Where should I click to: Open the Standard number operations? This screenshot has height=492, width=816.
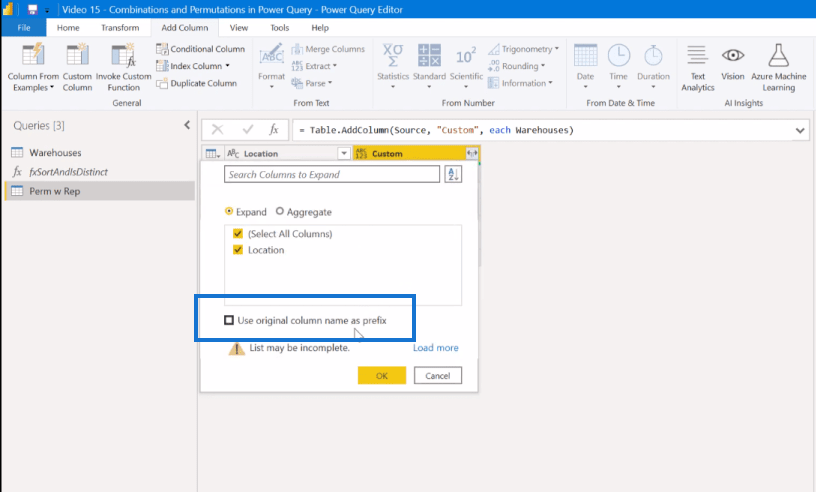point(429,67)
